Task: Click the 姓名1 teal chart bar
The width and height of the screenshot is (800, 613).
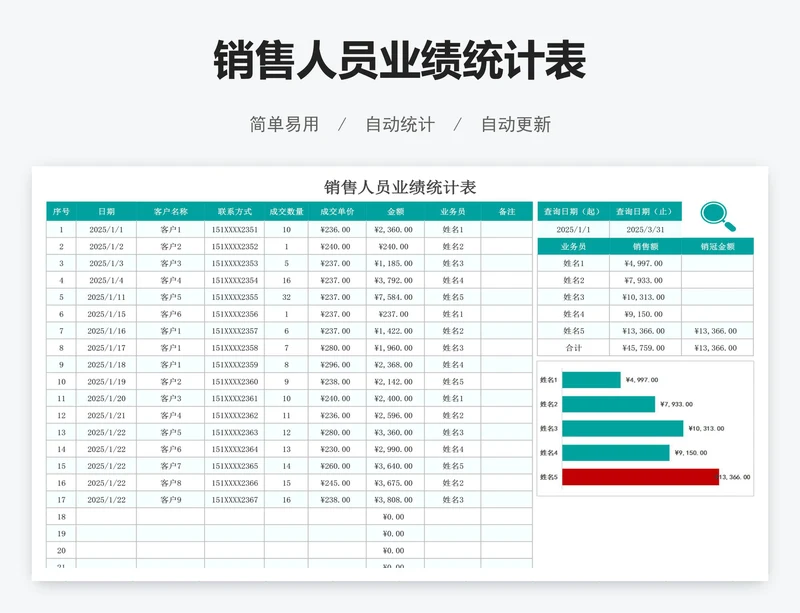Action: pyautogui.click(x=591, y=380)
